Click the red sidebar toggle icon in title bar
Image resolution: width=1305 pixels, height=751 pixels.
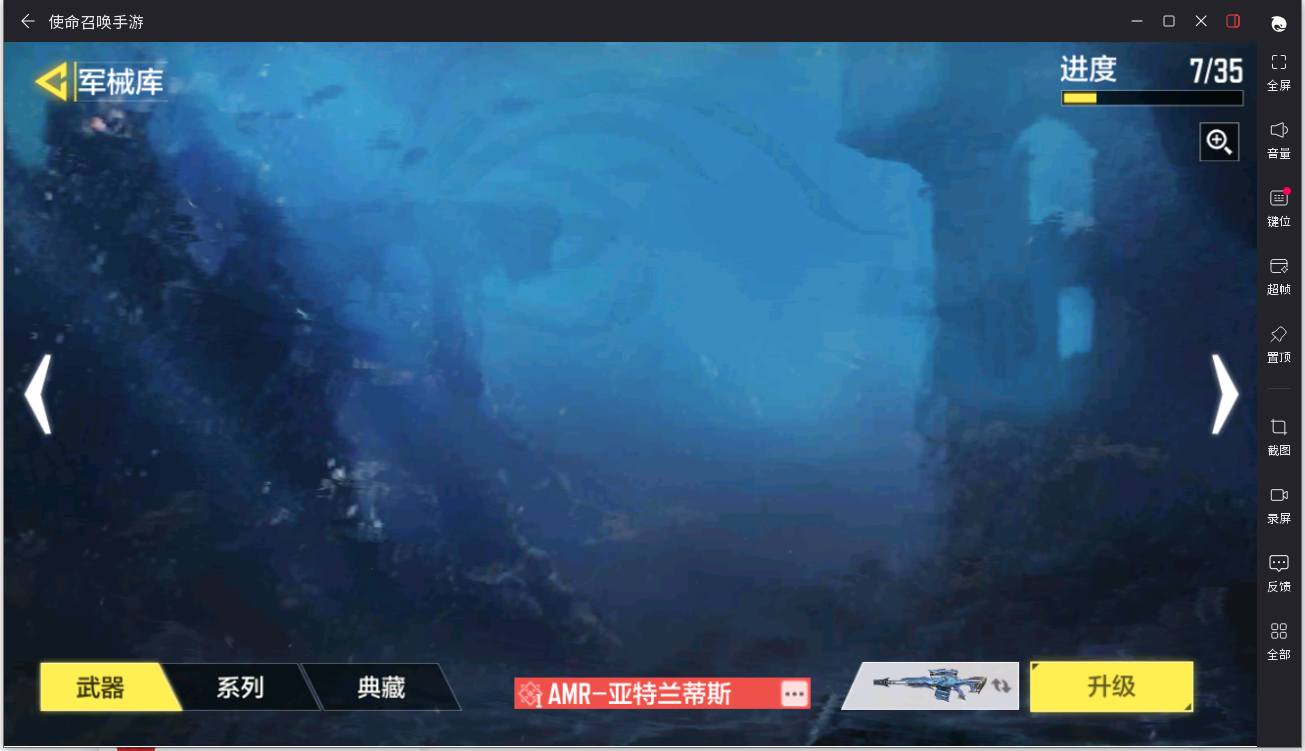pyautogui.click(x=1233, y=21)
